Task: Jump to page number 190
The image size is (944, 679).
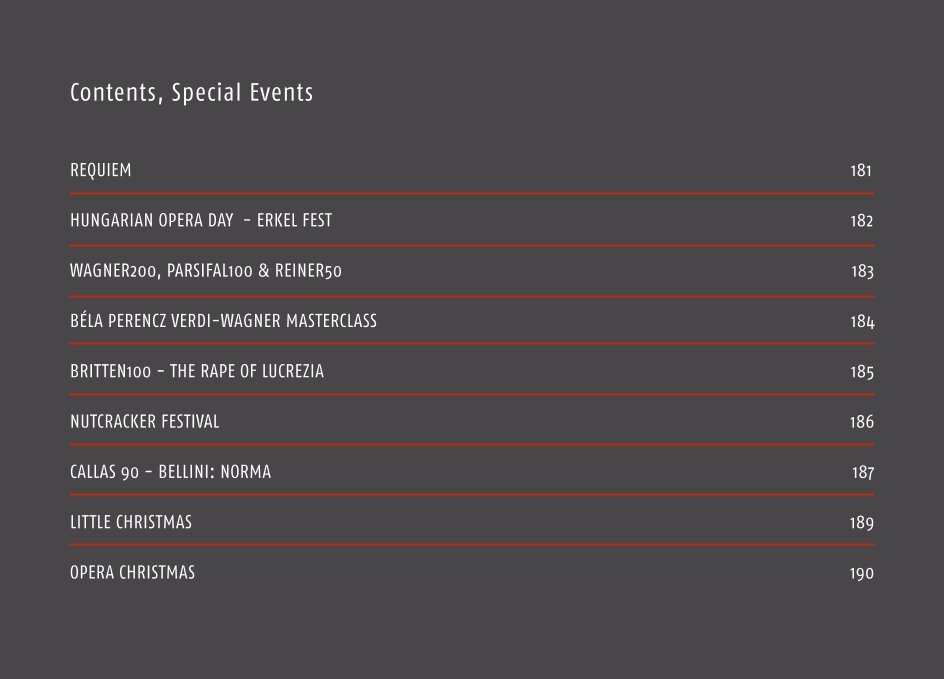Action: [x=862, y=573]
